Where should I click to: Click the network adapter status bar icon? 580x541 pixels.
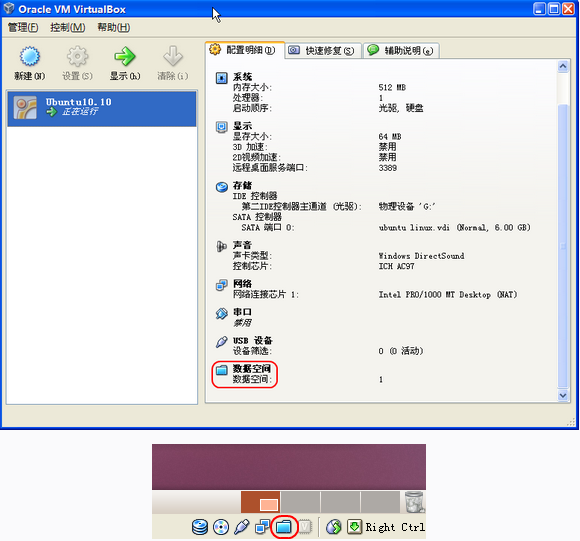pyautogui.click(x=262, y=527)
